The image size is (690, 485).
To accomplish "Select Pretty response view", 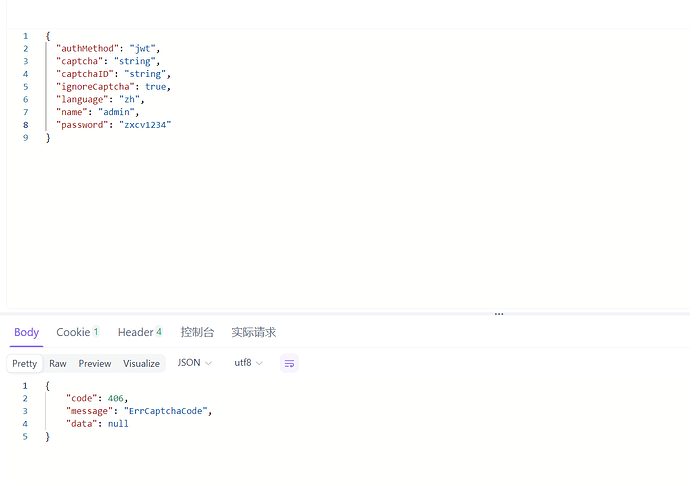I will (x=25, y=364).
